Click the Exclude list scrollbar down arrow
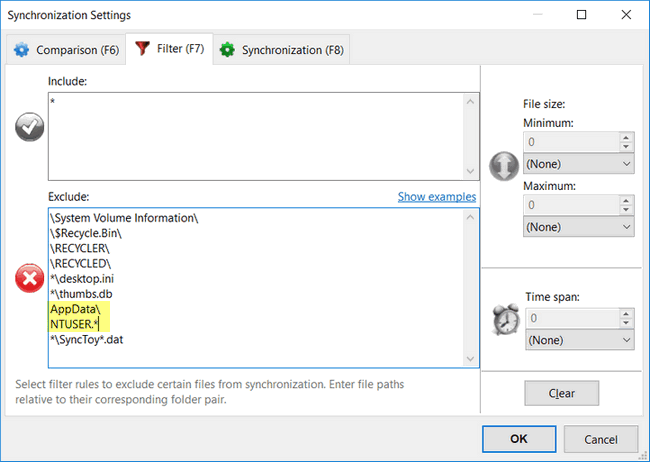Screen dimensions: 650x462 click(x=470, y=359)
